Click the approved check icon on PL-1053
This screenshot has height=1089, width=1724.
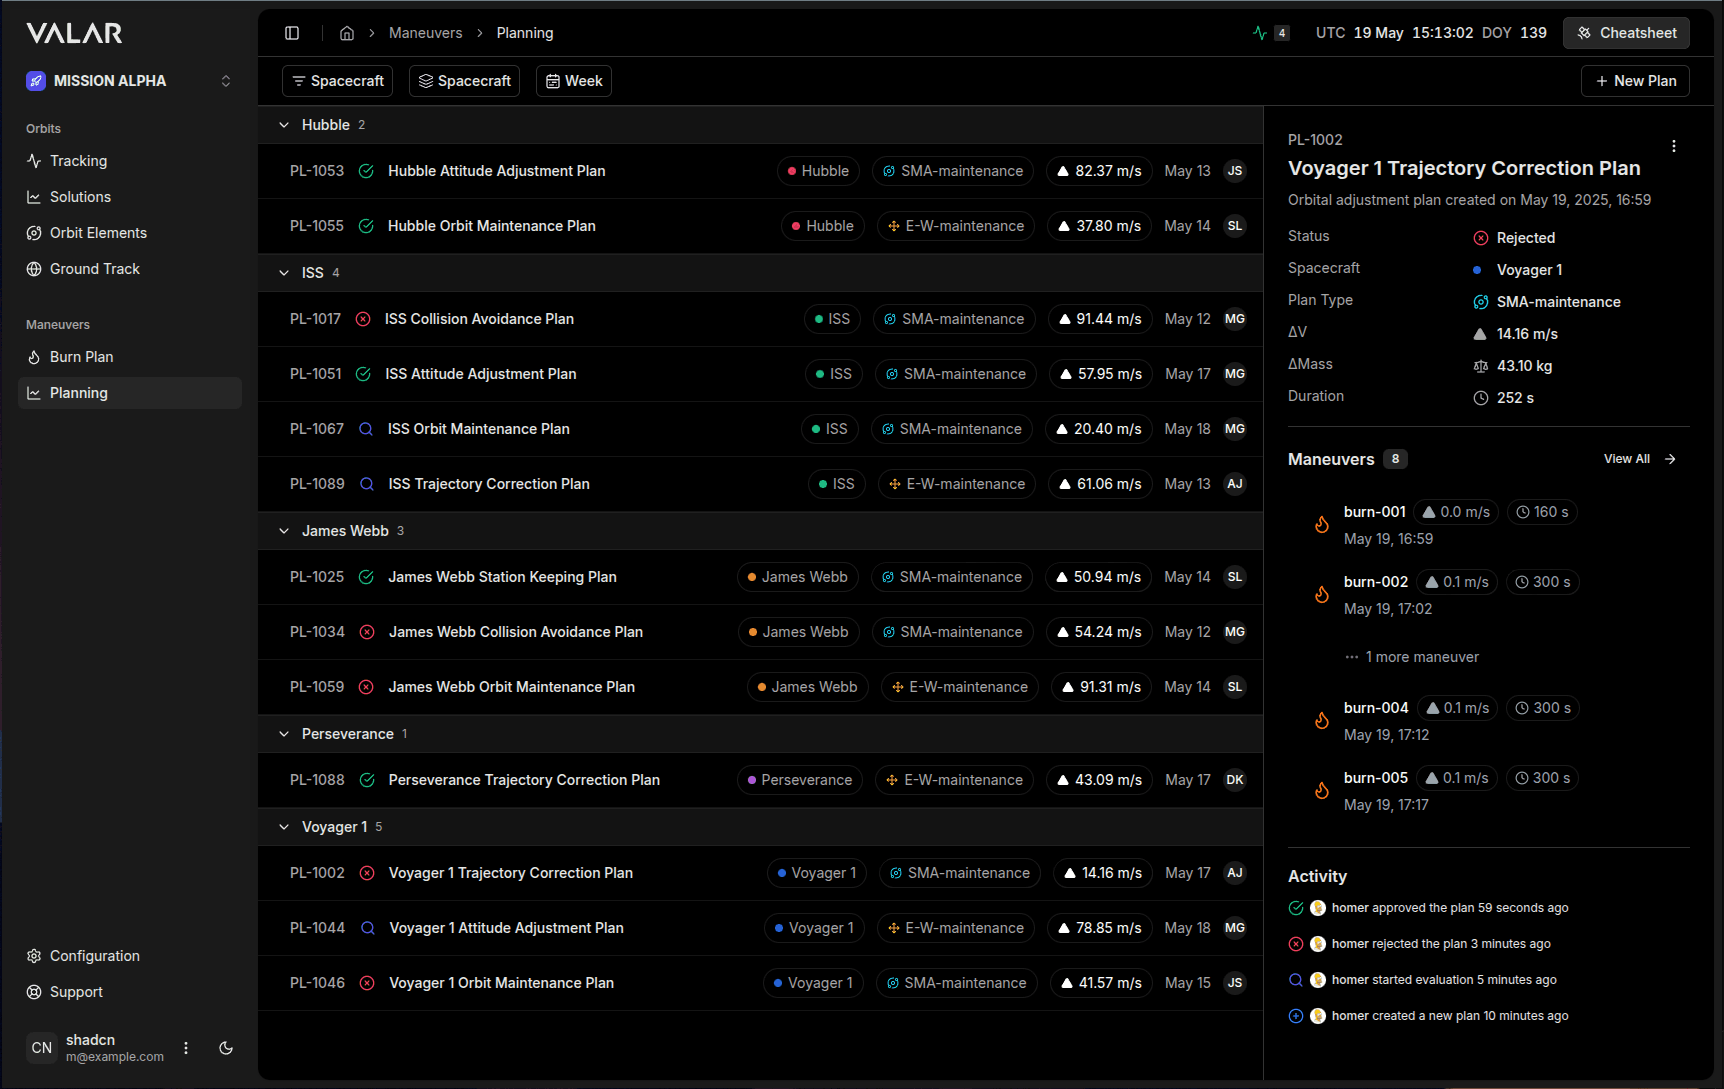366,171
